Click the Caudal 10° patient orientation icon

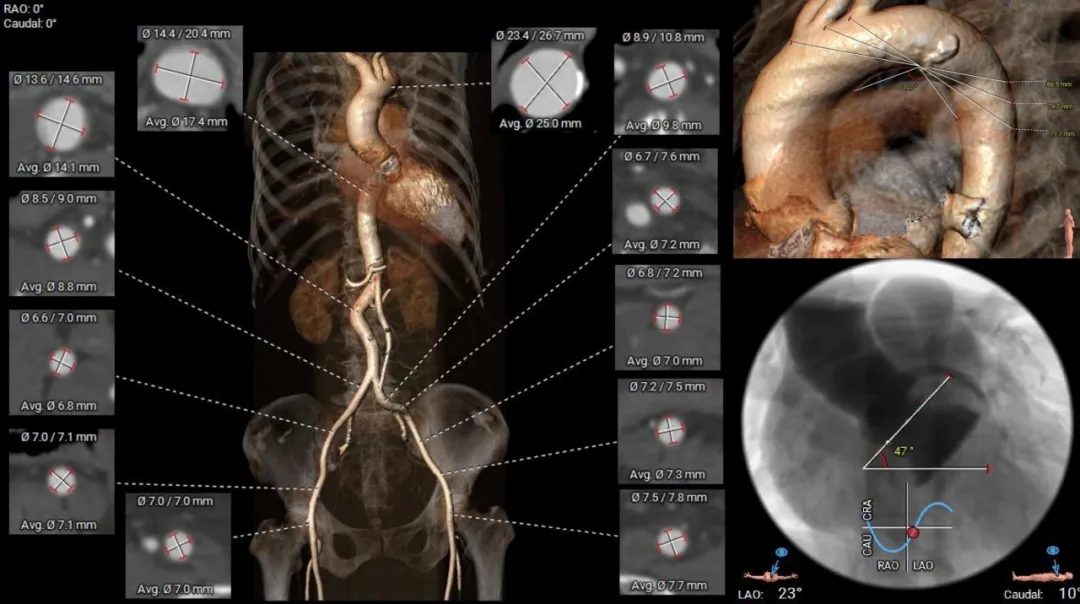pos(1039,576)
